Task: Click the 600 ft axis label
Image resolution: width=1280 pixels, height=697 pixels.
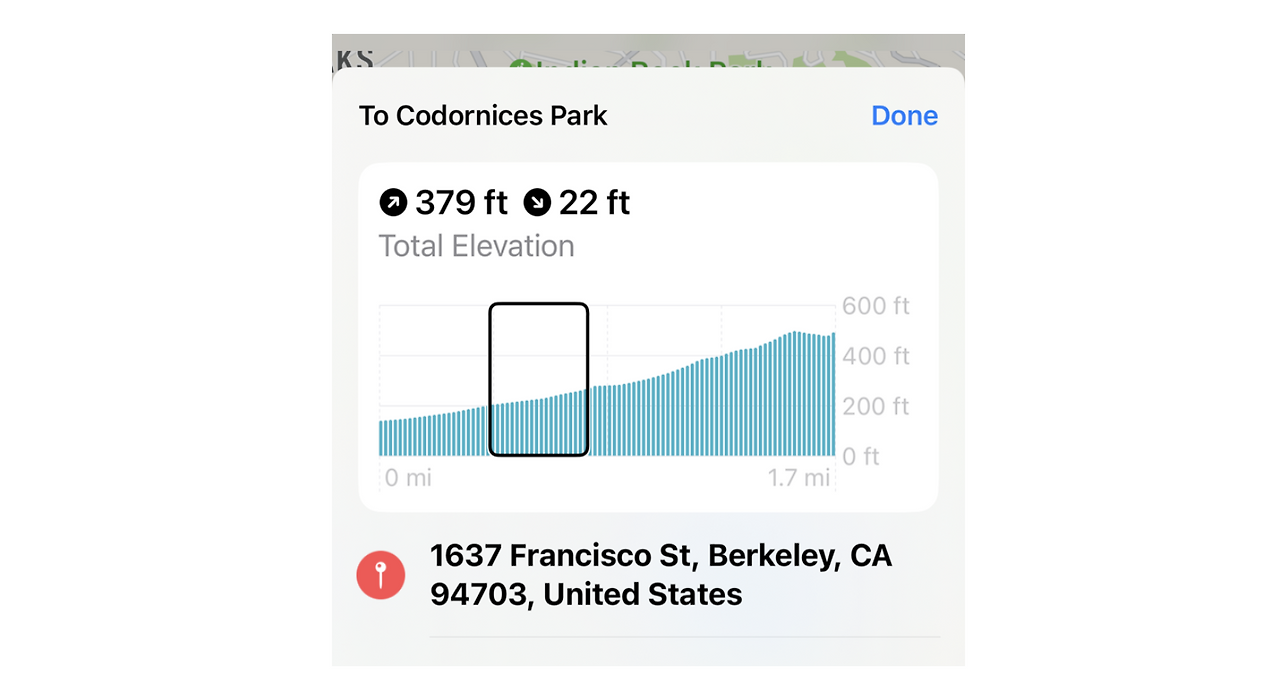Action: (875, 306)
